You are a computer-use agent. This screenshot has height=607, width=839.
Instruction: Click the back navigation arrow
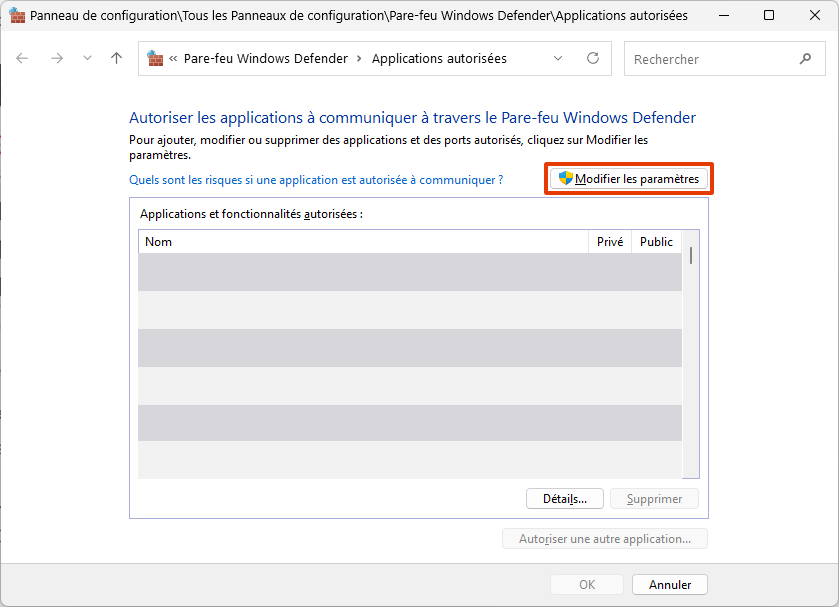coord(22,58)
